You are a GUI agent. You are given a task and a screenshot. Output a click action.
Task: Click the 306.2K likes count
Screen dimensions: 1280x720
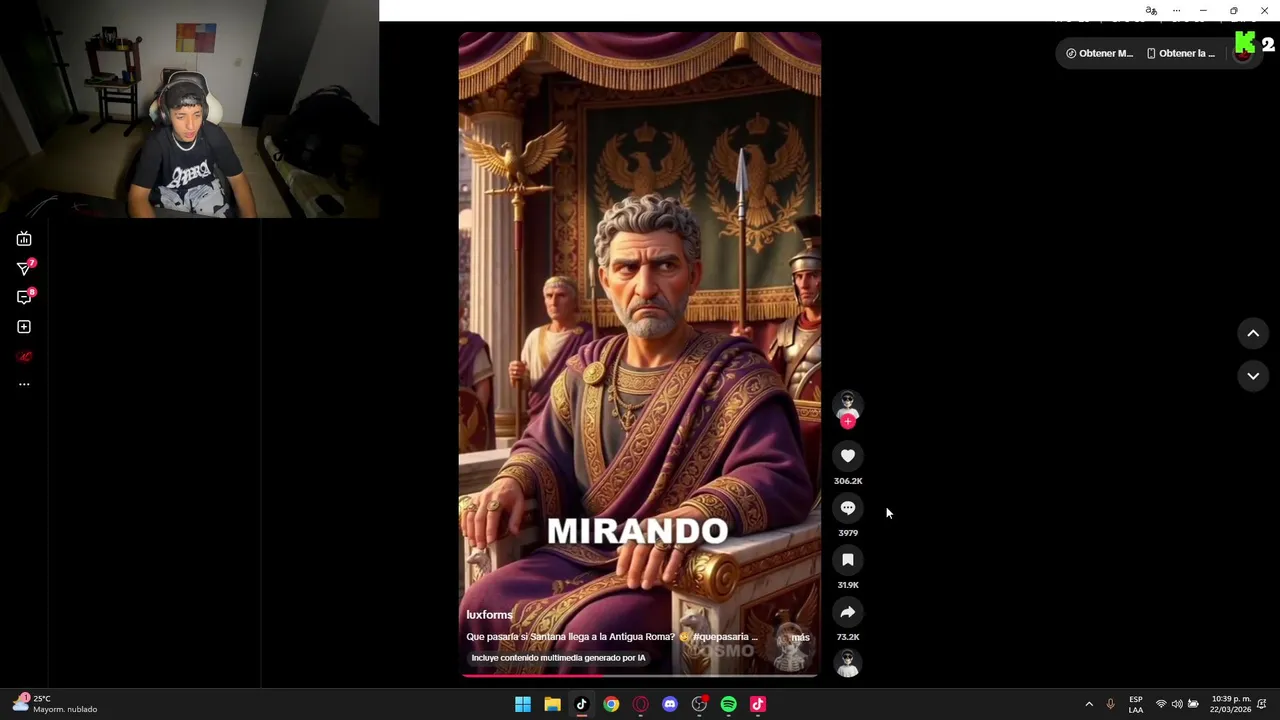[848, 481]
